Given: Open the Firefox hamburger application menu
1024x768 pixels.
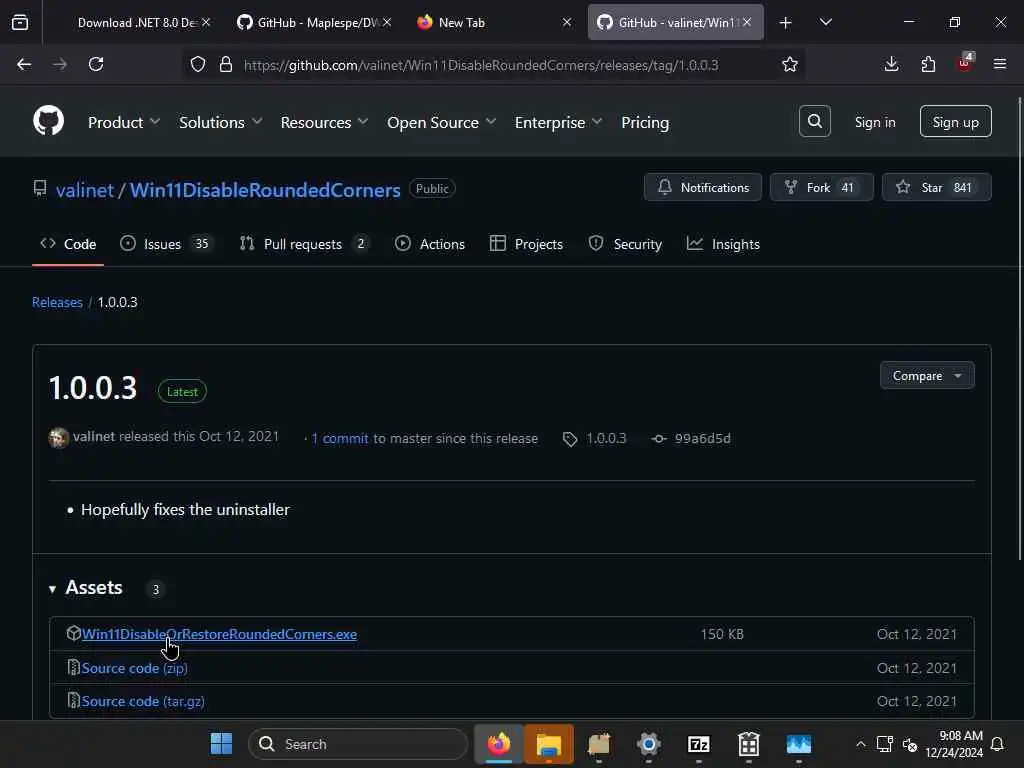Looking at the screenshot, I should [x=1000, y=64].
